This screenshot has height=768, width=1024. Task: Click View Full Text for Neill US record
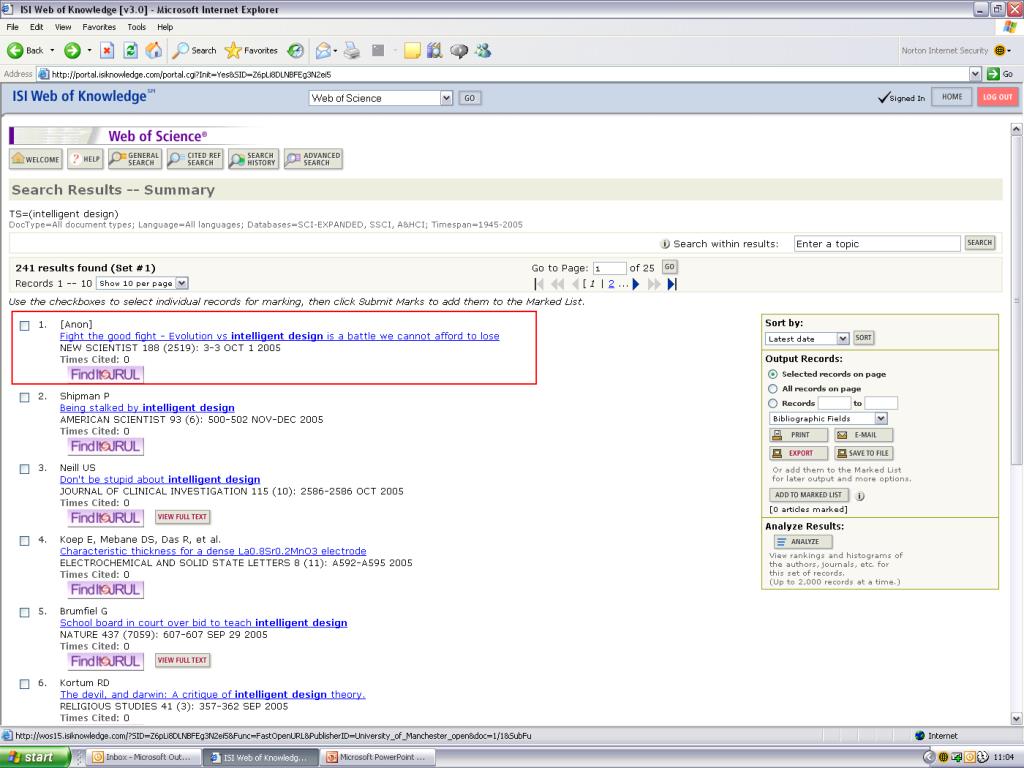click(x=182, y=517)
